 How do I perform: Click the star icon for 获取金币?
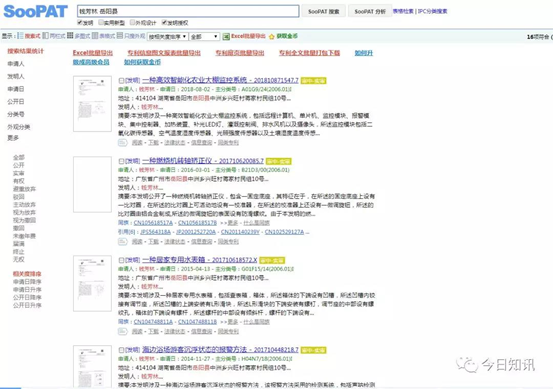[x=272, y=36]
